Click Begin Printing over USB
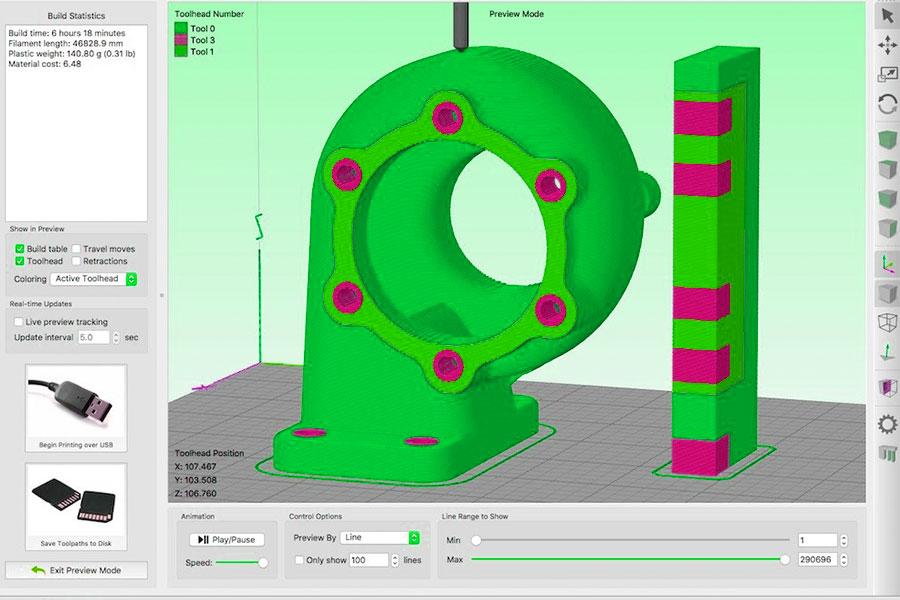This screenshot has height=600, width=900. (x=75, y=405)
